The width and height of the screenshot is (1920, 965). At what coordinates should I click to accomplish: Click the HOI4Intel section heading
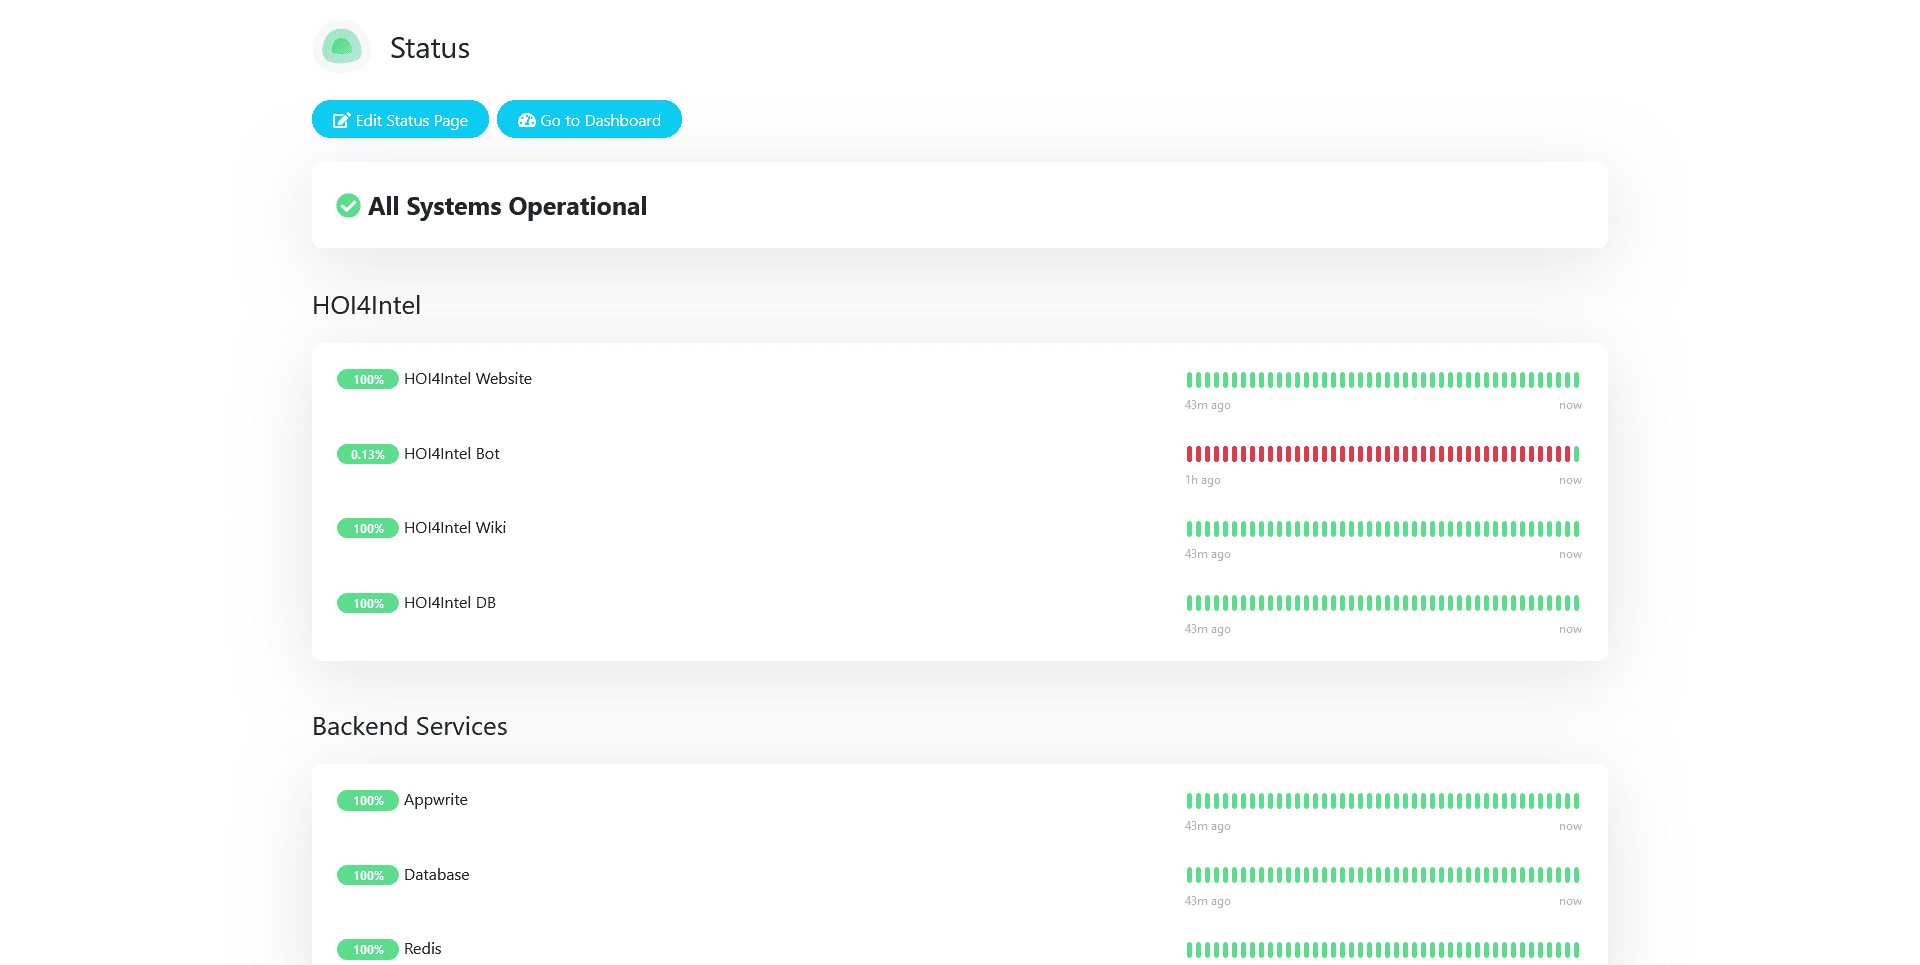coord(367,305)
